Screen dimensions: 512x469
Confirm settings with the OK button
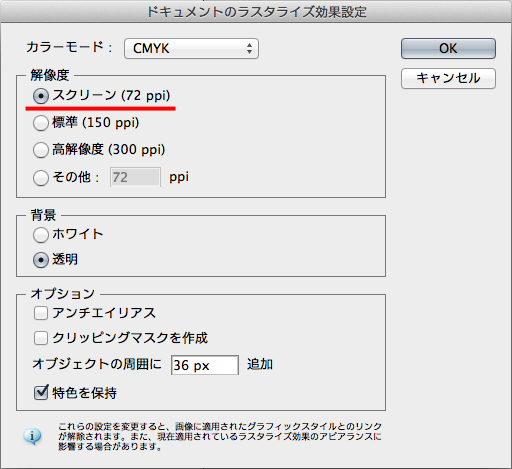click(448, 49)
